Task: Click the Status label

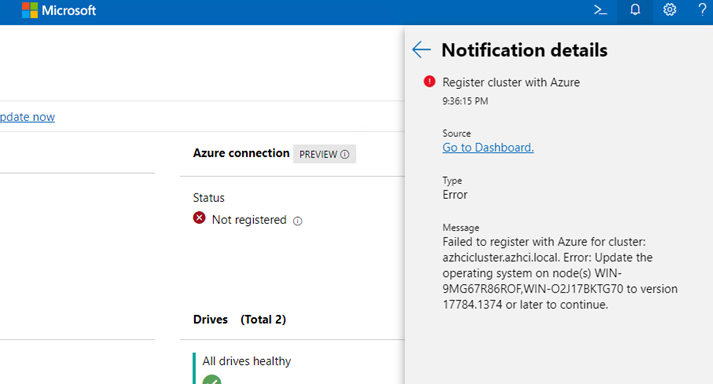Action: 209,198
